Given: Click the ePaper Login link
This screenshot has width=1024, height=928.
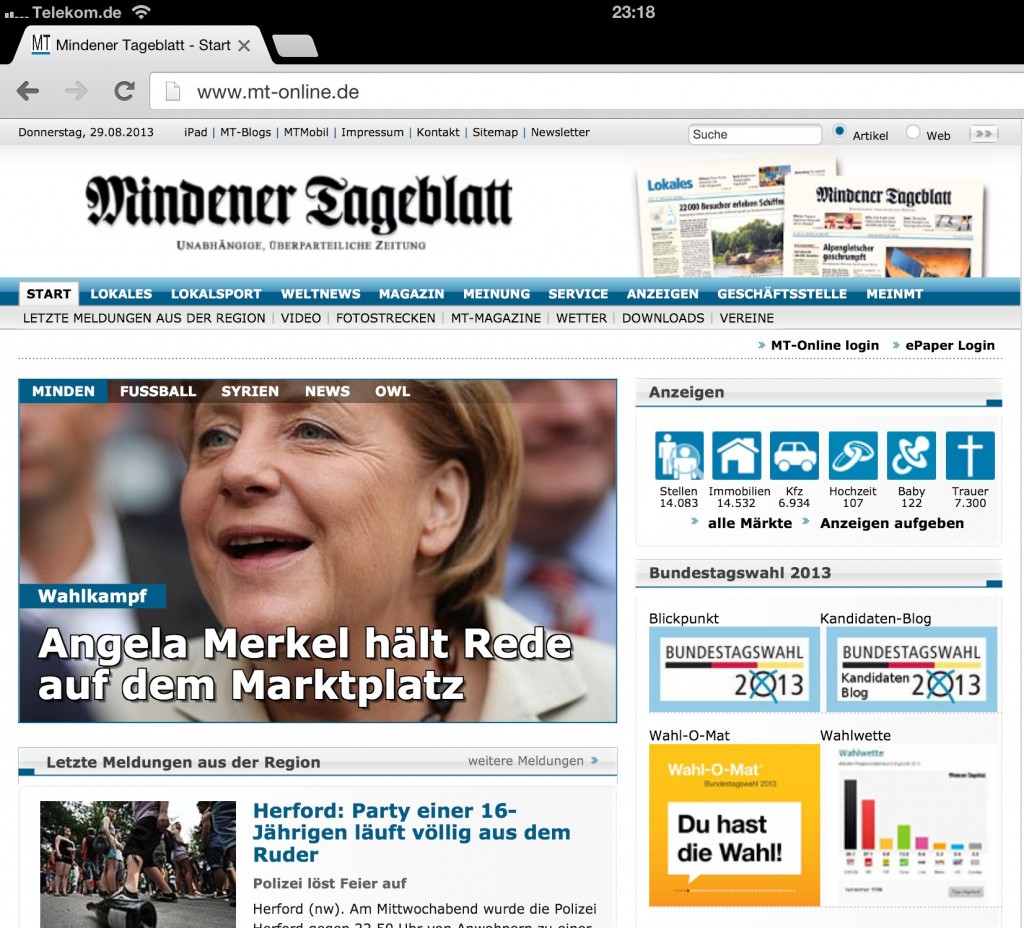Looking at the screenshot, I should (x=950, y=345).
